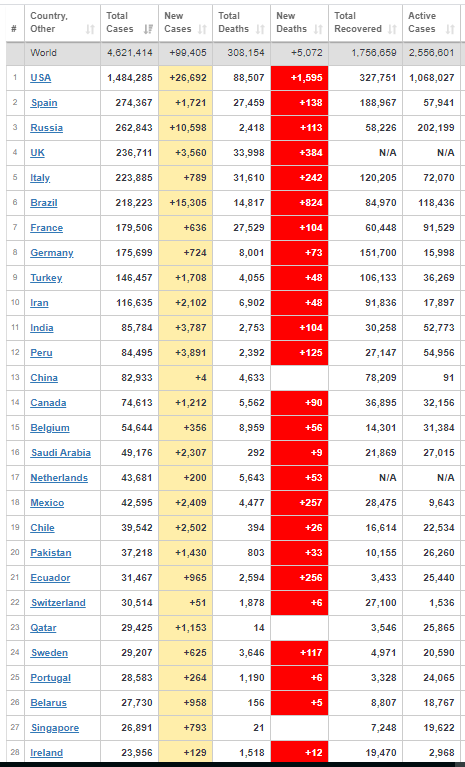The width and height of the screenshot is (465, 767).
Task: Click the # column header
Action: [14, 29]
